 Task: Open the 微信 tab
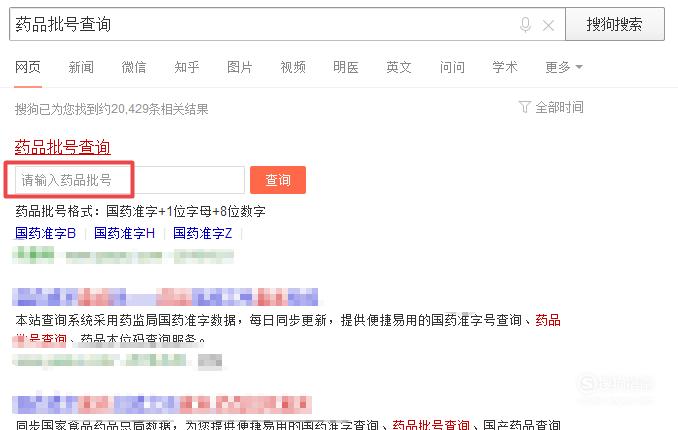tap(134, 67)
